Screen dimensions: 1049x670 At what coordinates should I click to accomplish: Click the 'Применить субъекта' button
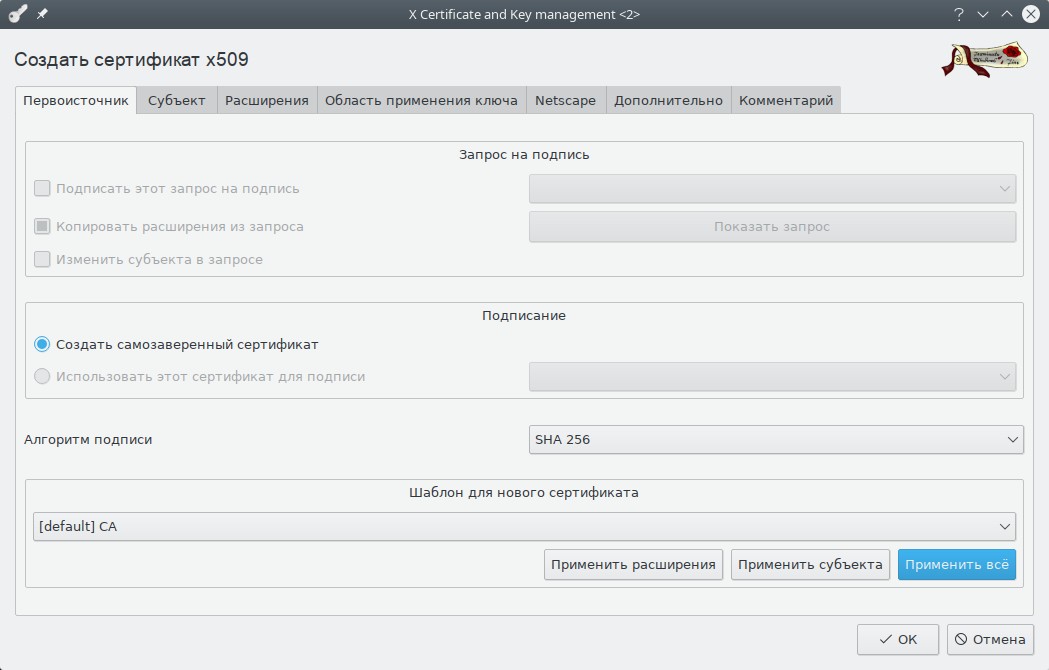pyautogui.click(x=810, y=564)
